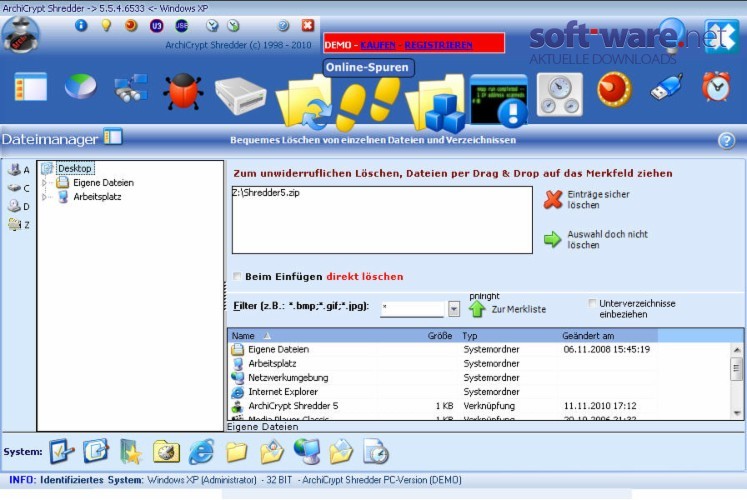Click the first clock icon in top bar
Image resolution: width=747 pixels, height=500 pixels.
pos(212,26)
